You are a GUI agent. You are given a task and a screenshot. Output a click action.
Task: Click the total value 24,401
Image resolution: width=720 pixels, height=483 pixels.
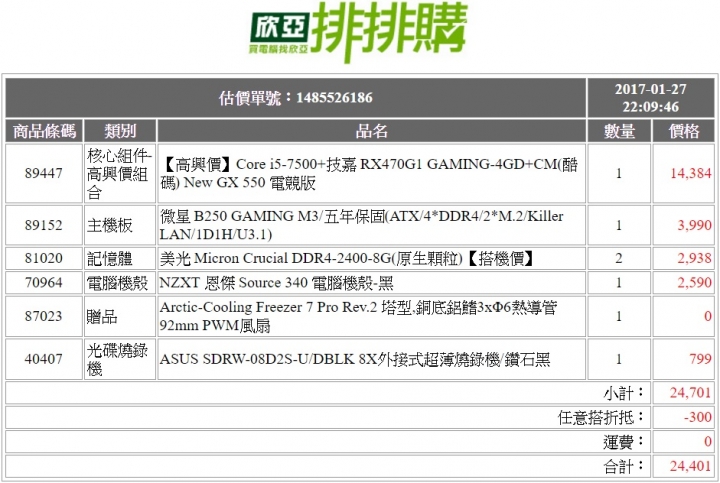690,466
